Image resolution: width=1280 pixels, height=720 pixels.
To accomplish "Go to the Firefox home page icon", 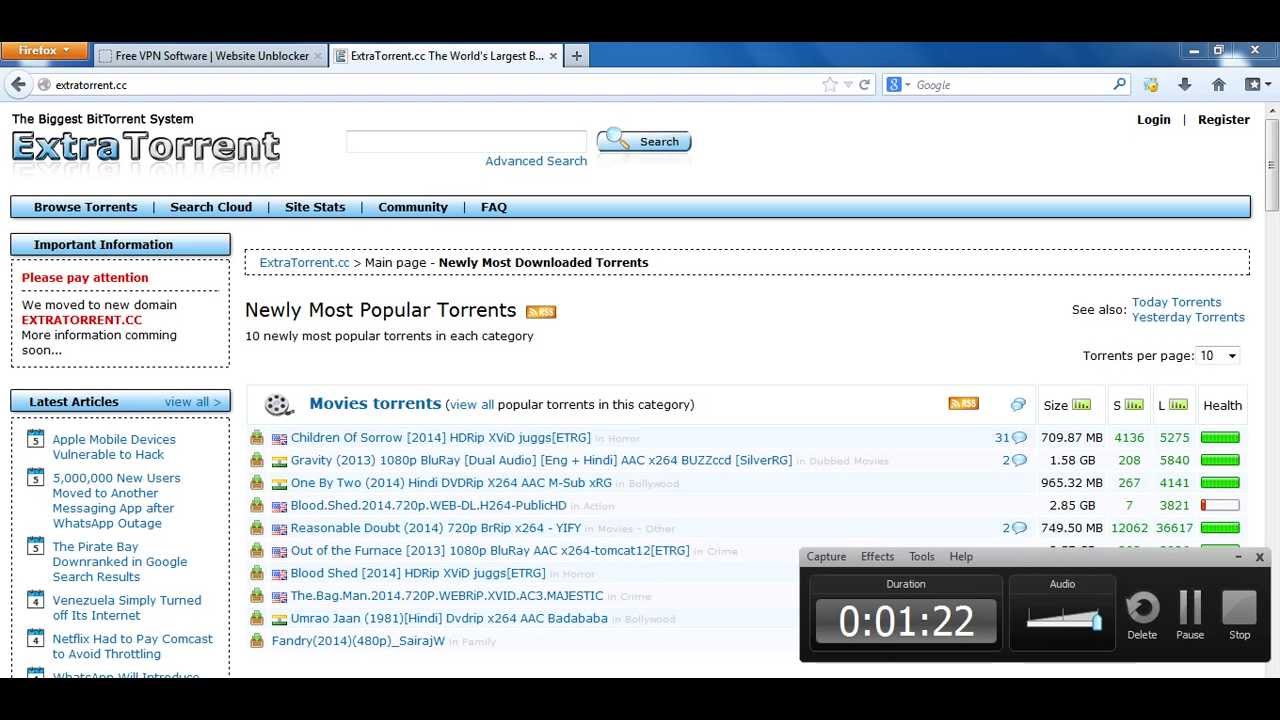I will [1218, 85].
